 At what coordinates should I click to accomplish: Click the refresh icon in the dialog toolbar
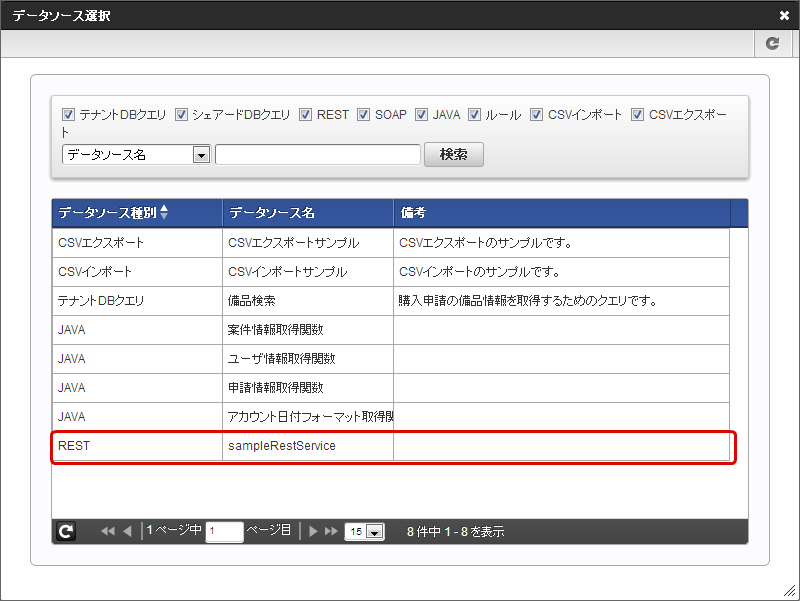coord(771,44)
